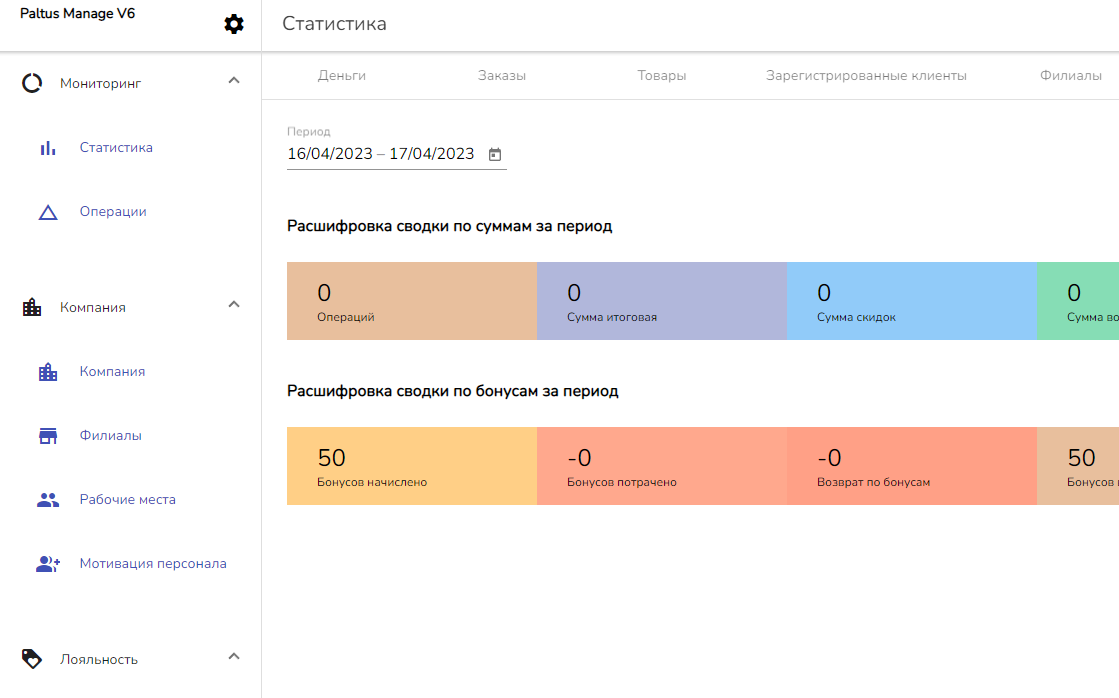Open Мотивация персонала in the sidebar
Image resolution: width=1119 pixels, height=698 pixels.
tap(153, 564)
